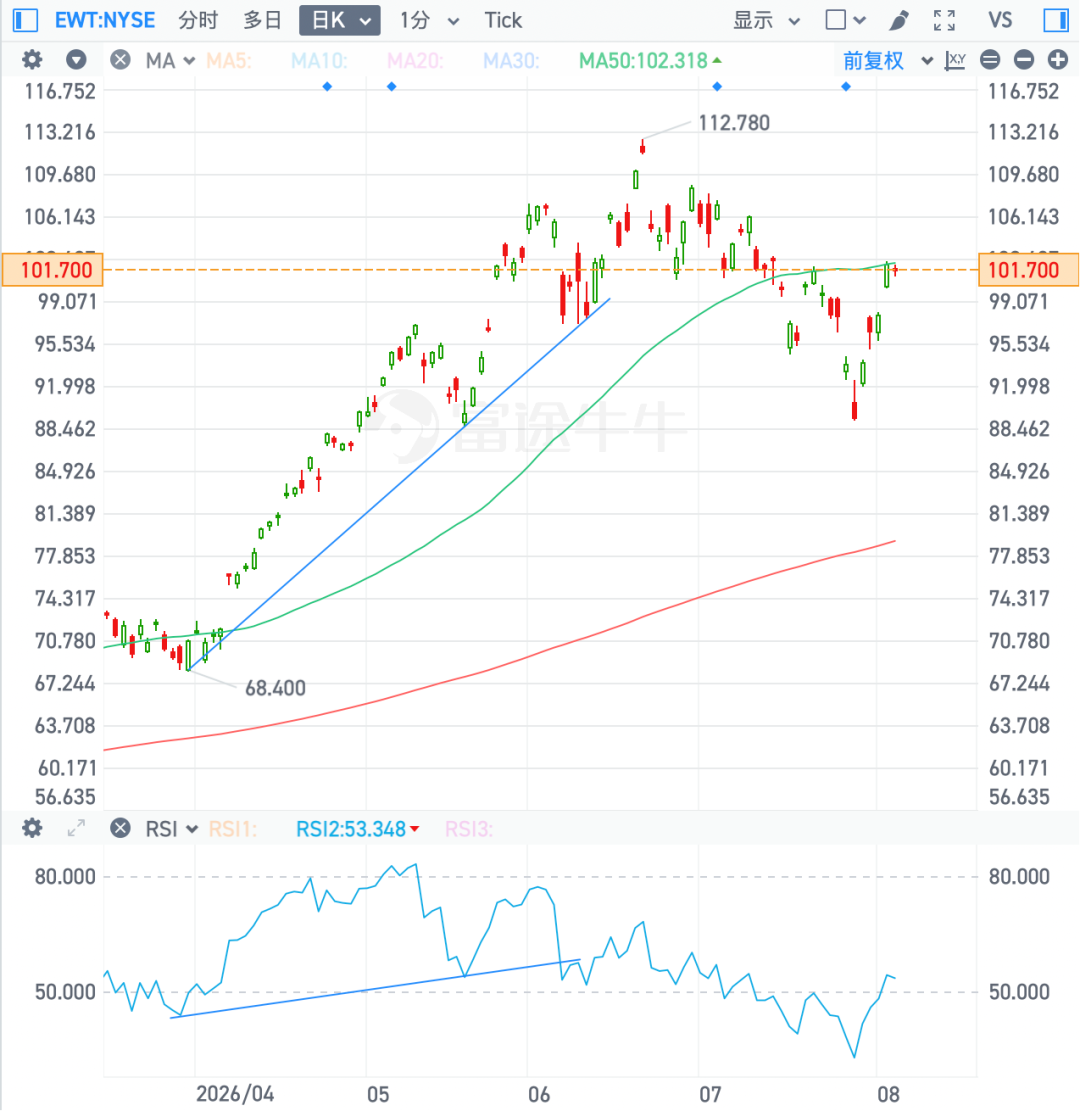Open the drawing pen tool
1080x1111 pixels.
click(899, 20)
